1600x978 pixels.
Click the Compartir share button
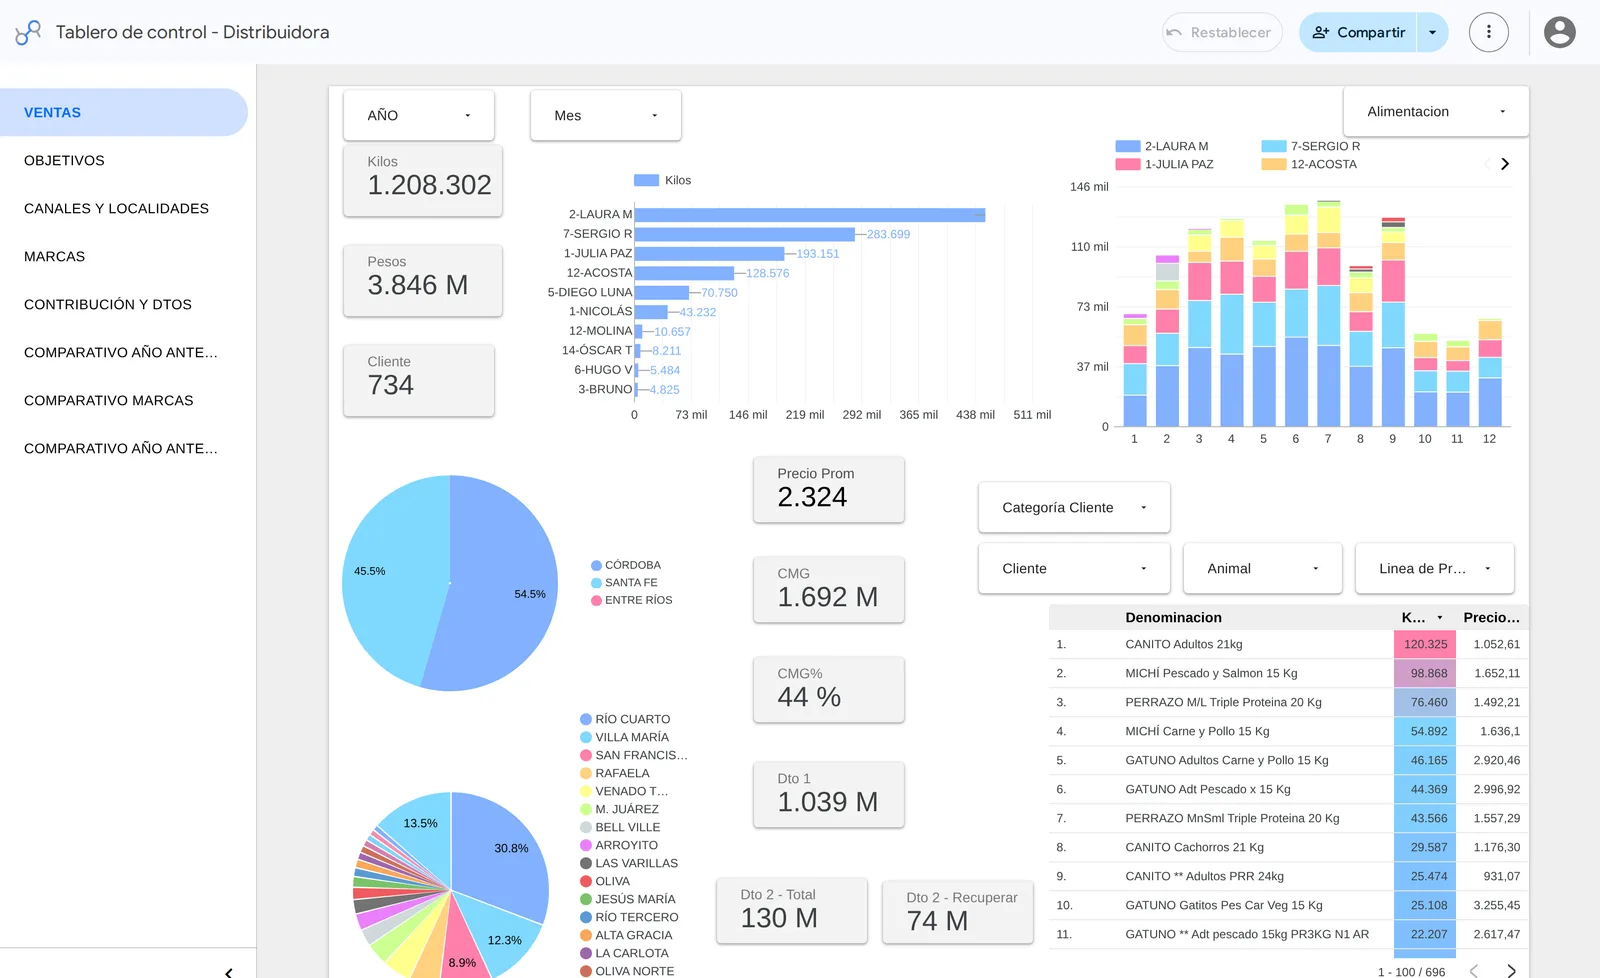[1358, 32]
